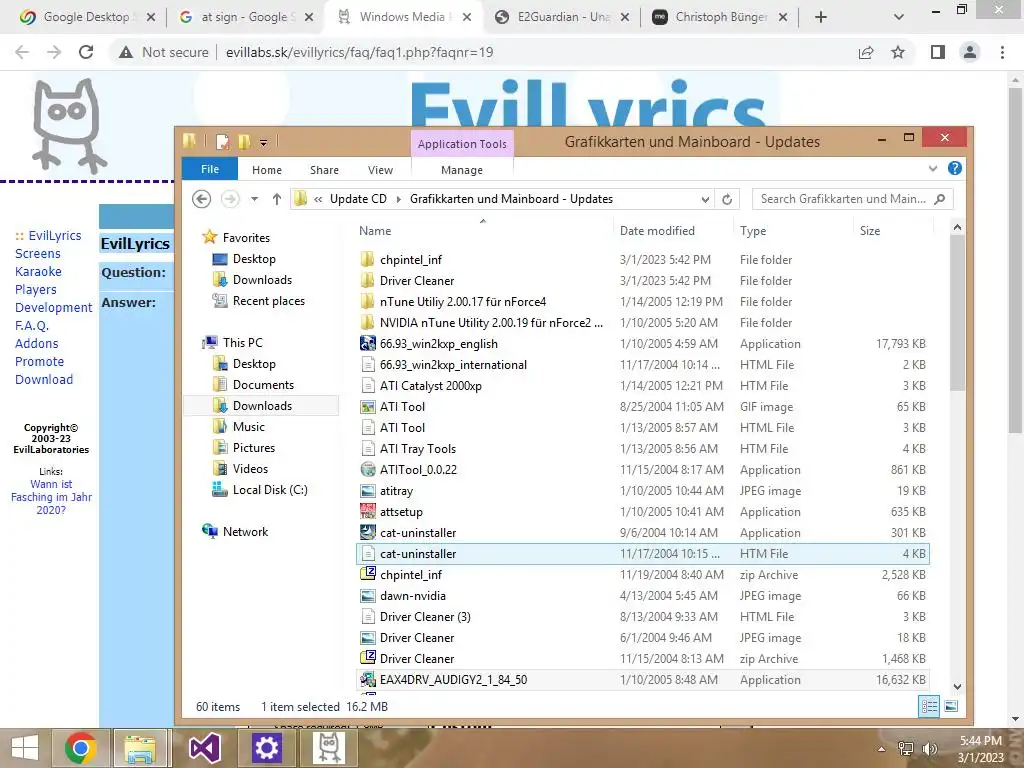Viewport: 1024px width, 768px height.
Task: Click the Properties quick access icon
Action: [x=223, y=141]
